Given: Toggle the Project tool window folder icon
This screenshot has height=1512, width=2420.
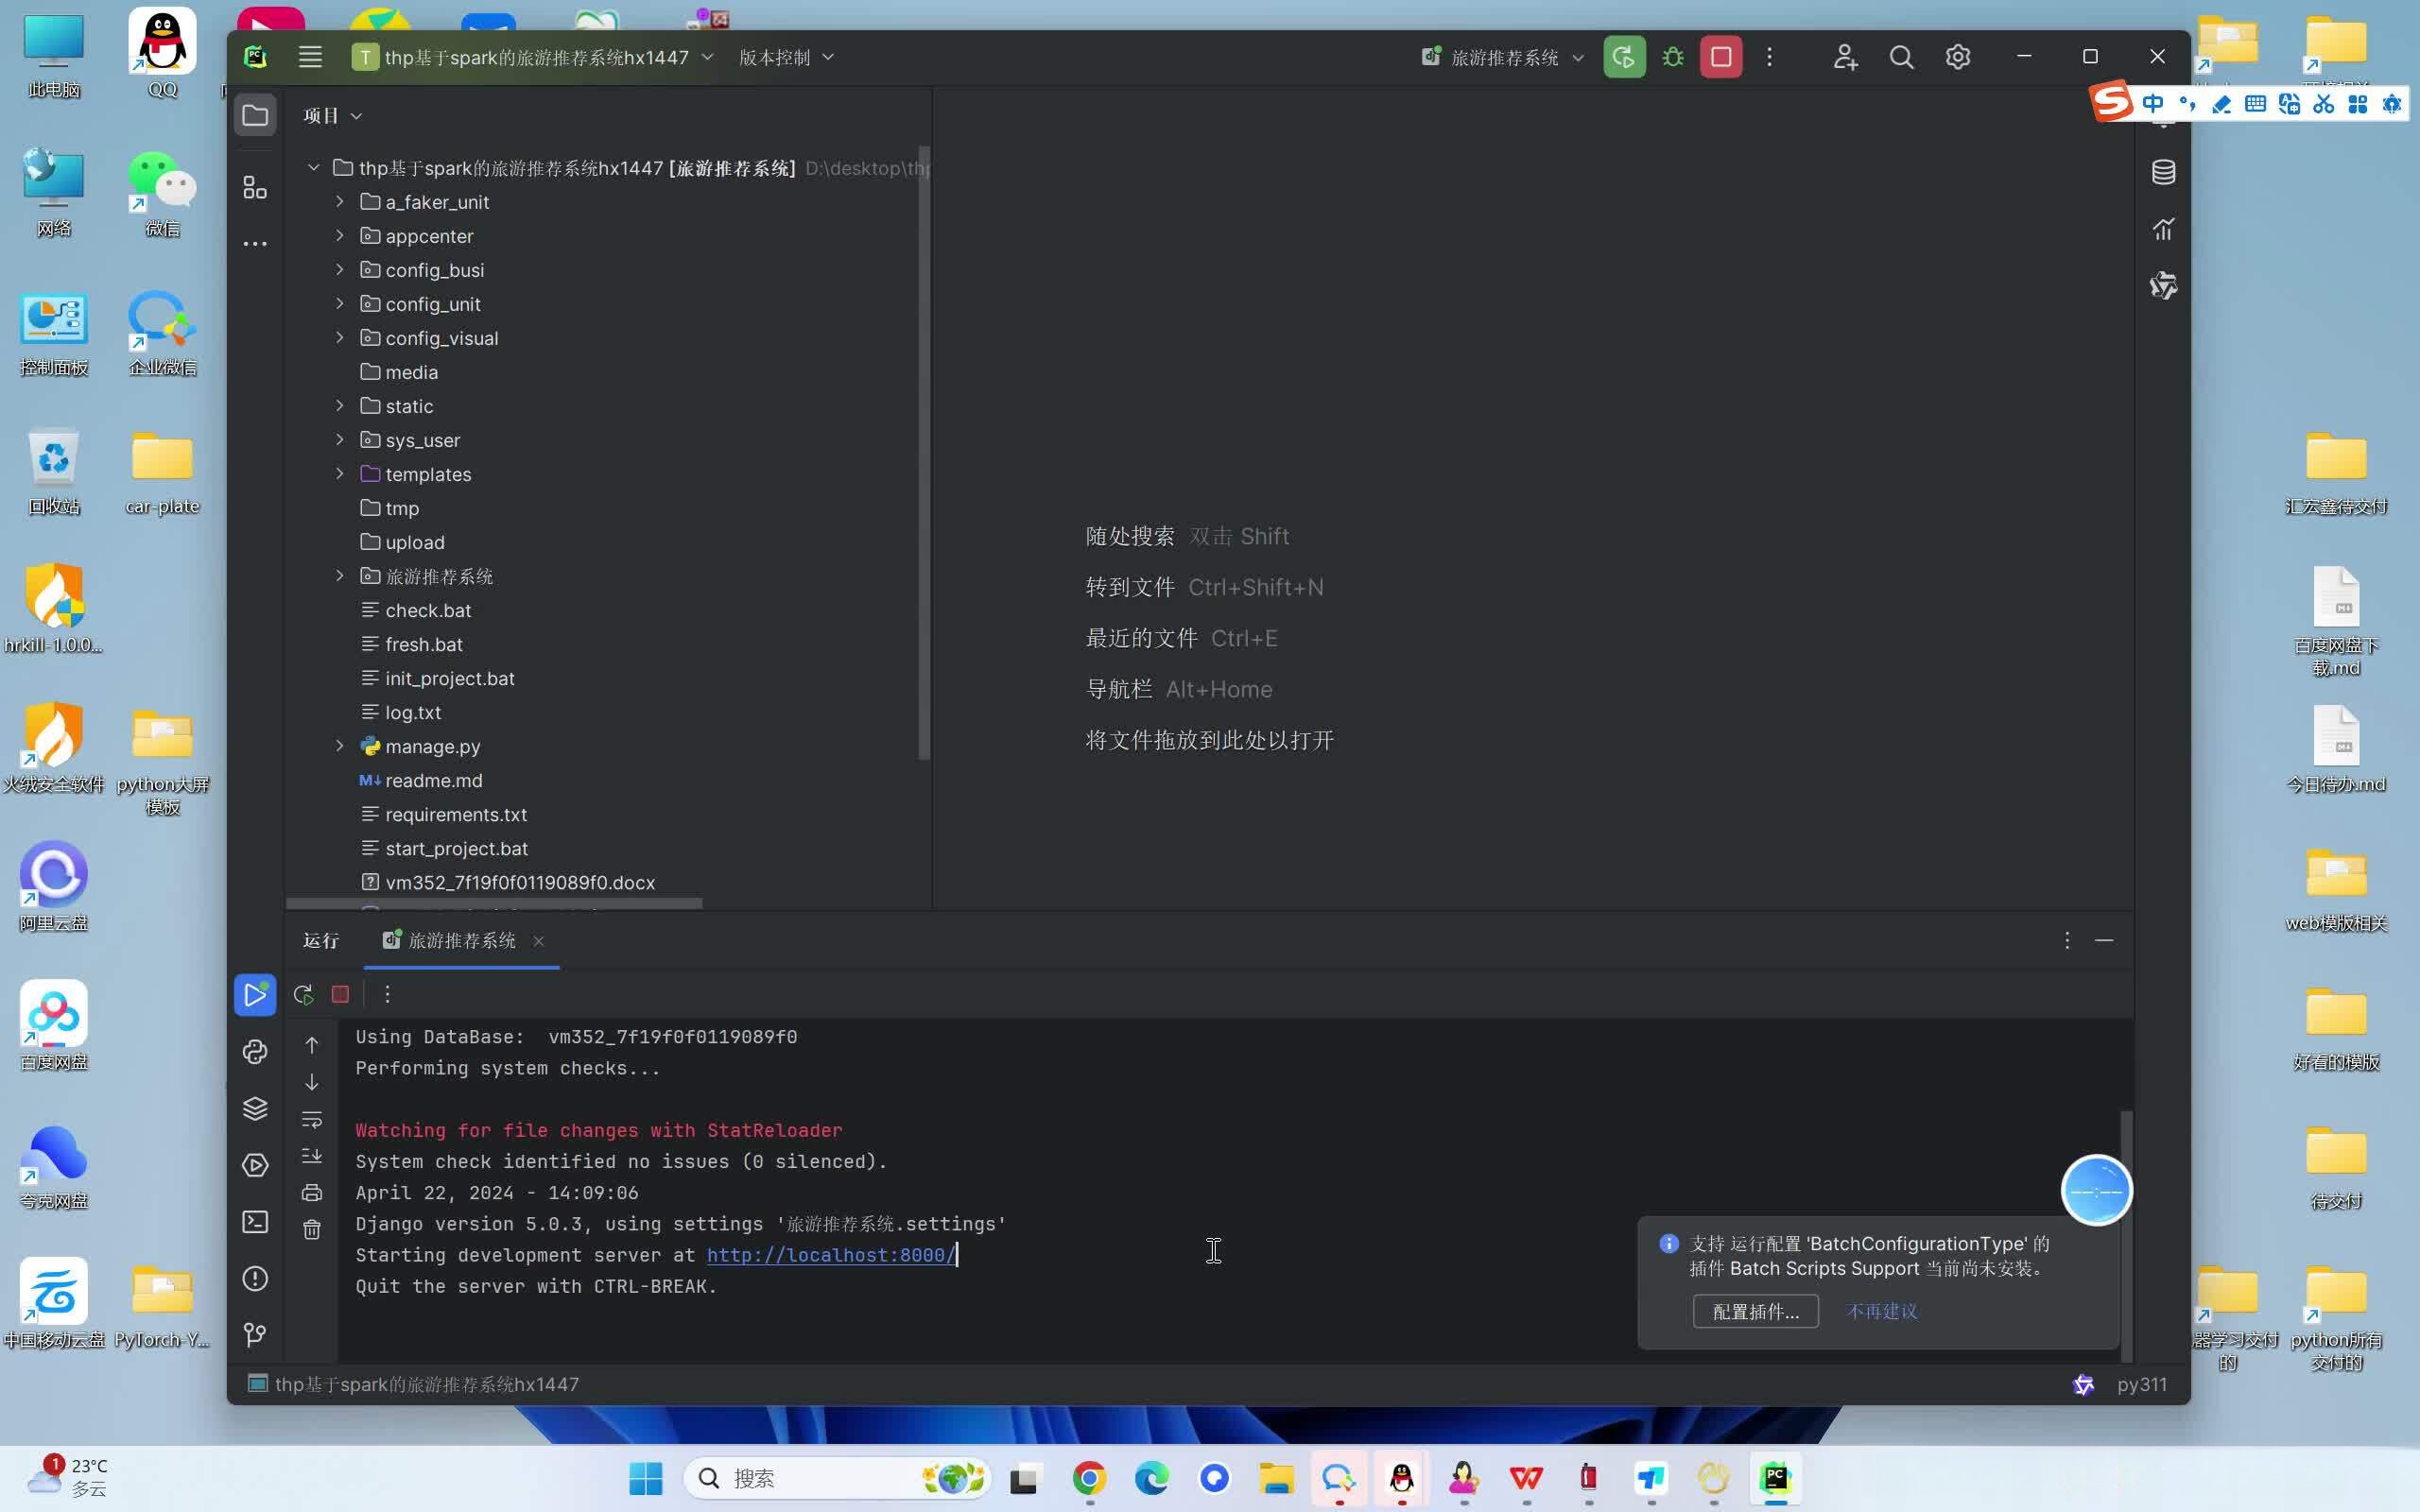Looking at the screenshot, I should tap(255, 115).
